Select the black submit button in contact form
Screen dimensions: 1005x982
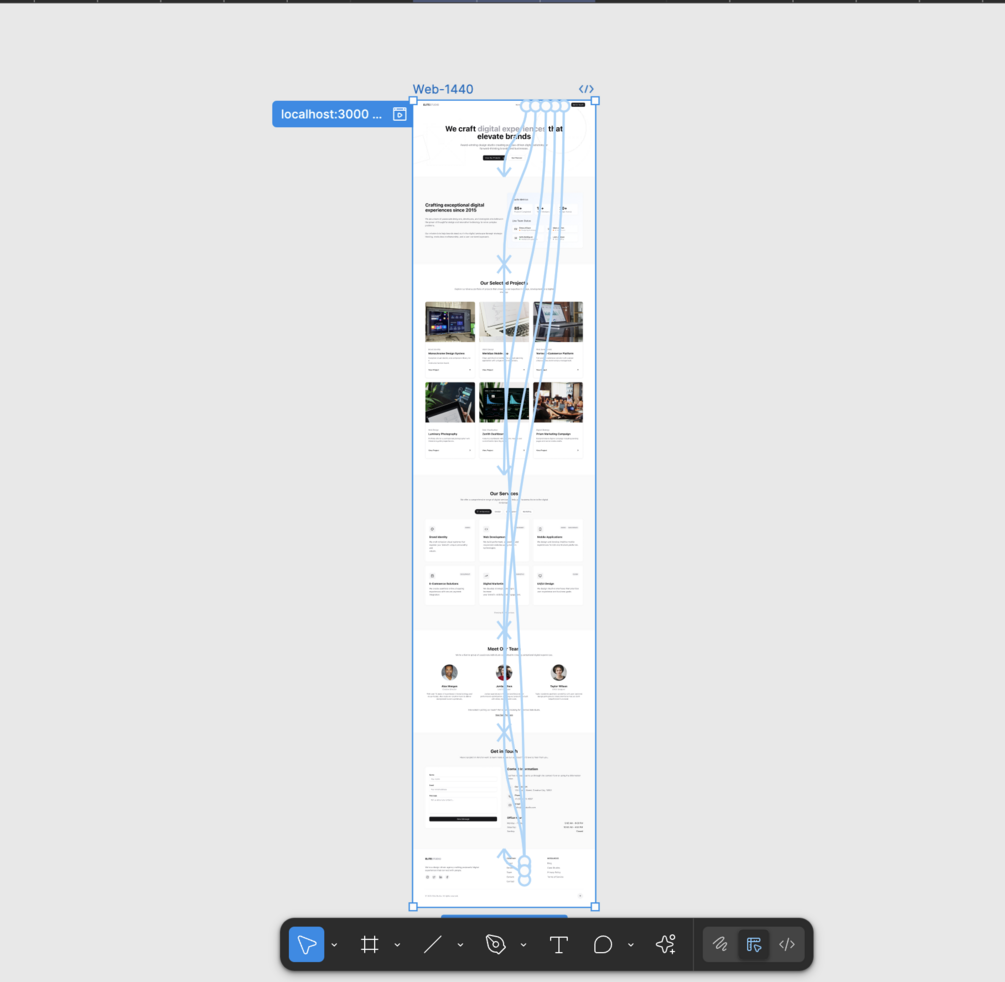(x=463, y=819)
